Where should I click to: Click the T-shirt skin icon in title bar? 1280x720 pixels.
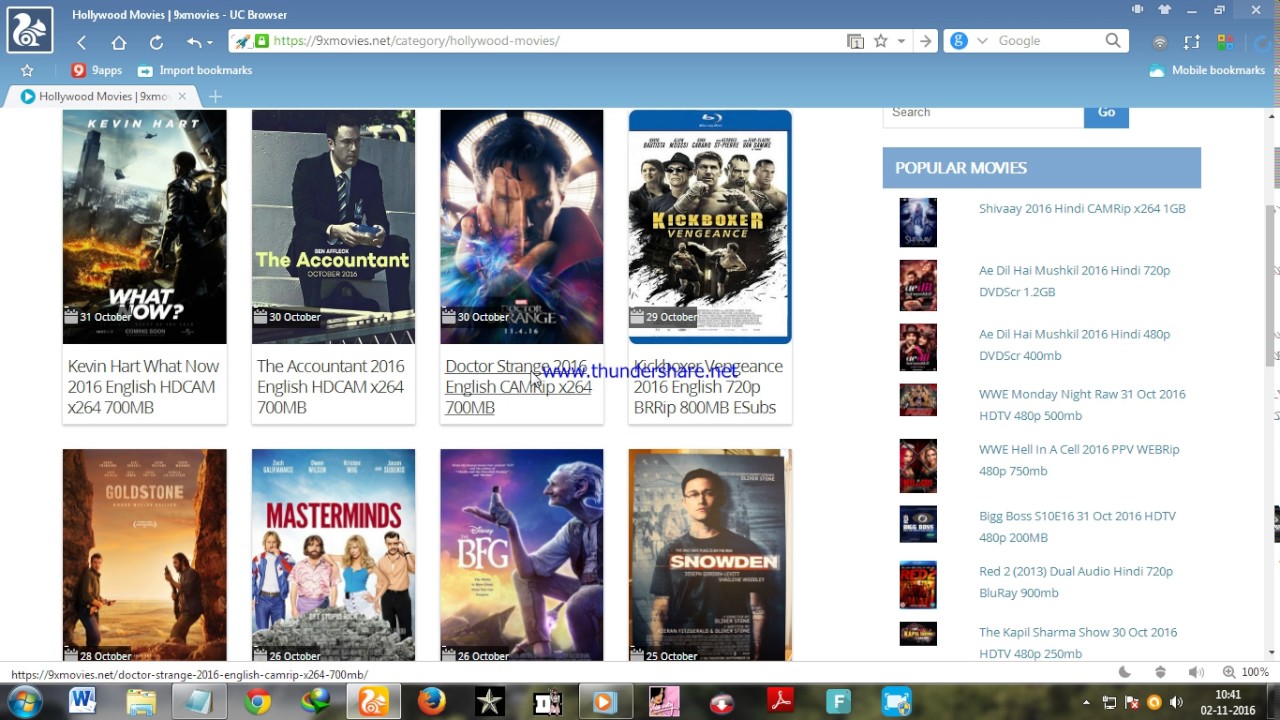pyautogui.click(x=1164, y=10)
